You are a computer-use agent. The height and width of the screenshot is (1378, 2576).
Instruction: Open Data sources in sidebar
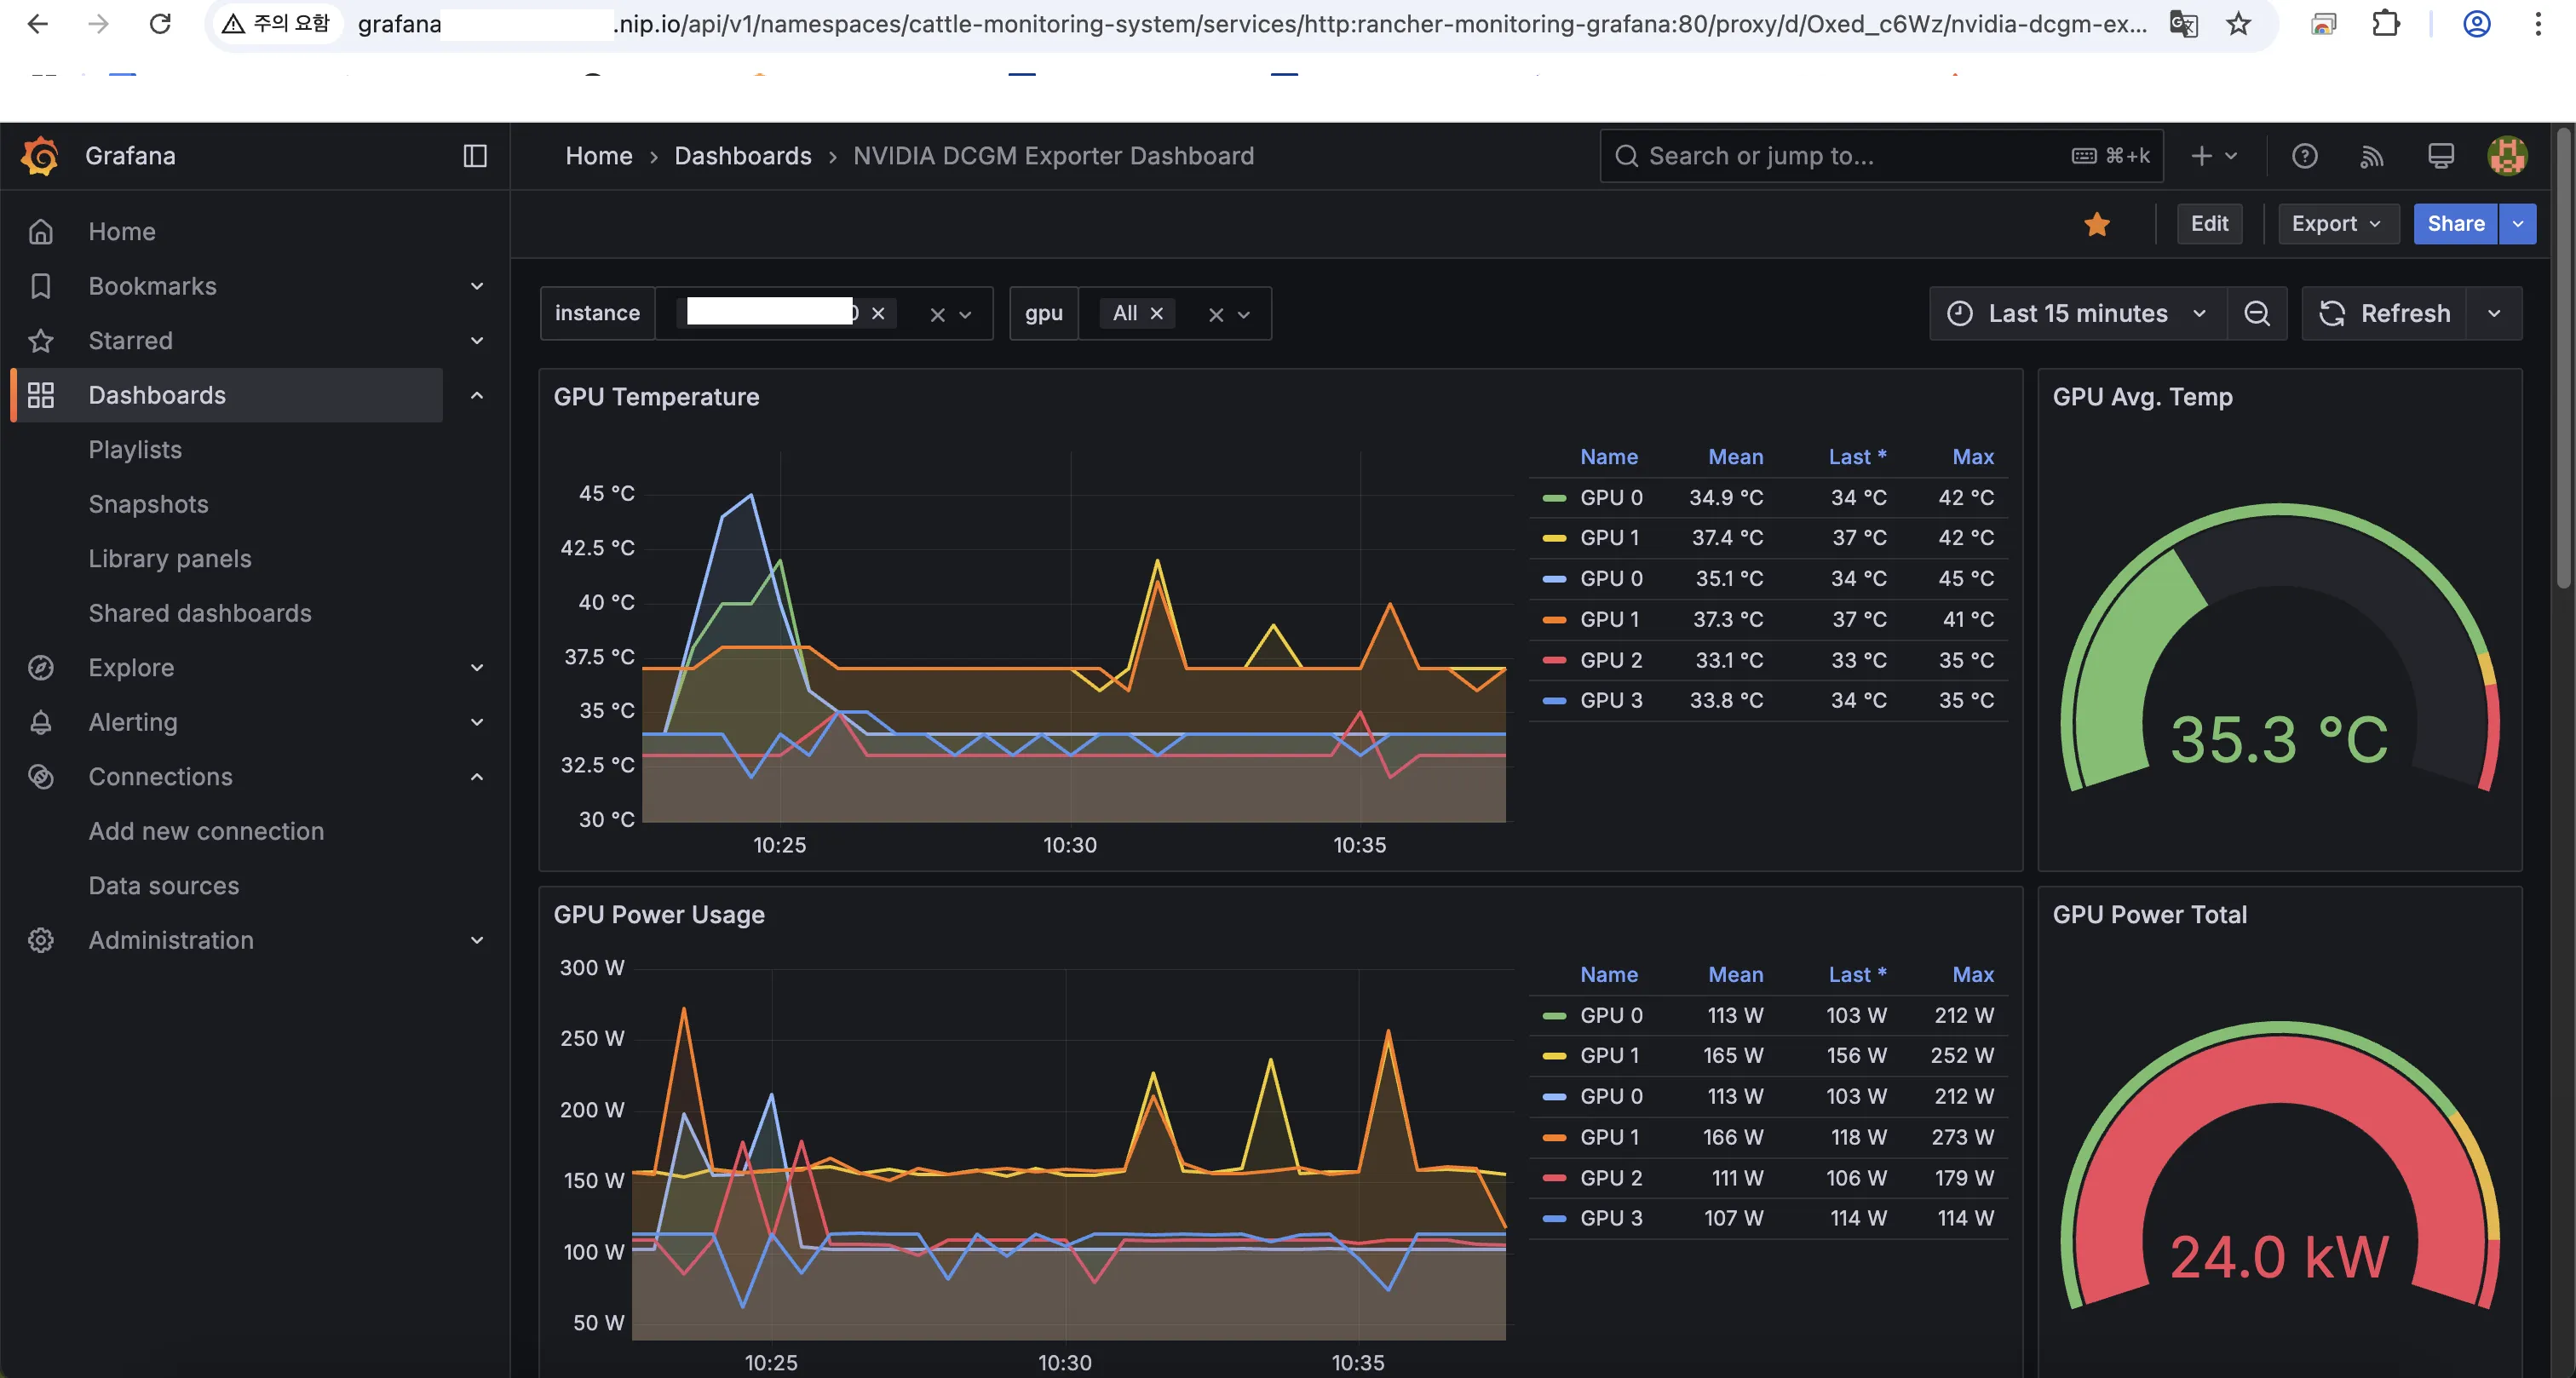tap(164, 886)
